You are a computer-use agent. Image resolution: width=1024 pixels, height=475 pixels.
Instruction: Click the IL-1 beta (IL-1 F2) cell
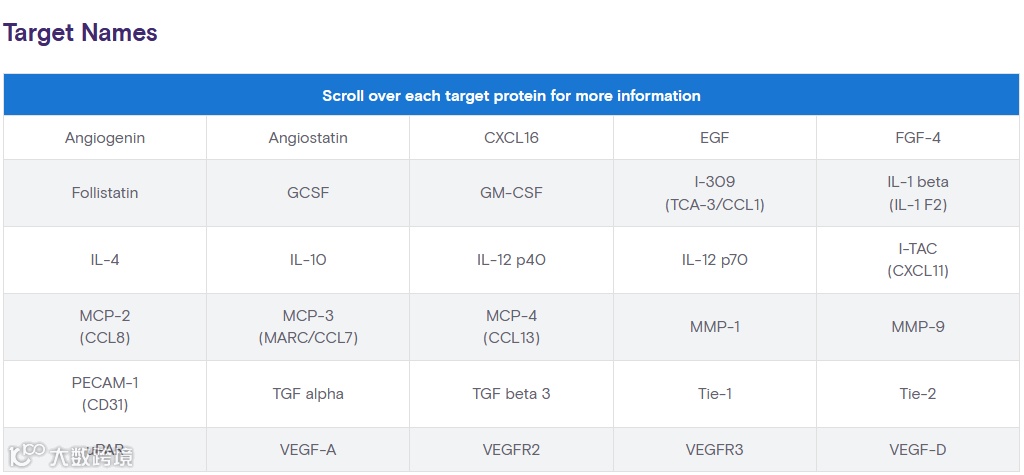tap(918, 193)
